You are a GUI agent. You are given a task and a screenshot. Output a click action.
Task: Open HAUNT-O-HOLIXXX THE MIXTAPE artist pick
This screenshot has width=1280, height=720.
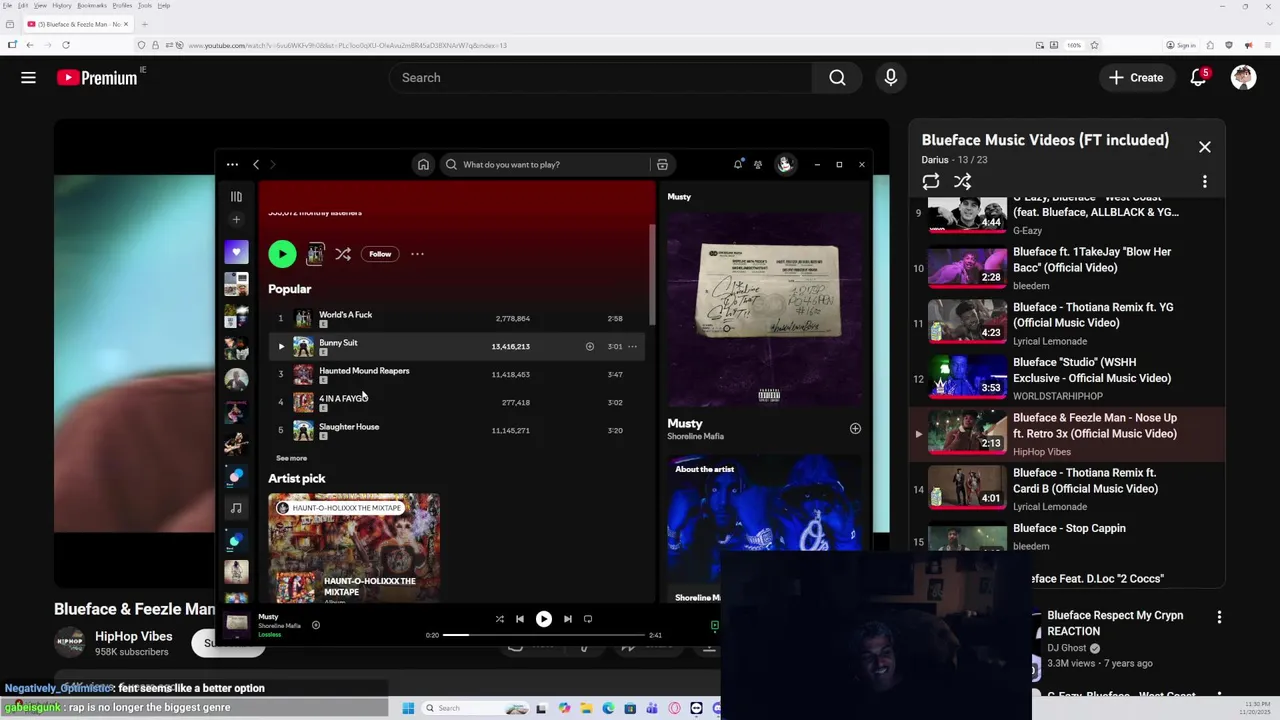click(x=353, y=547)
